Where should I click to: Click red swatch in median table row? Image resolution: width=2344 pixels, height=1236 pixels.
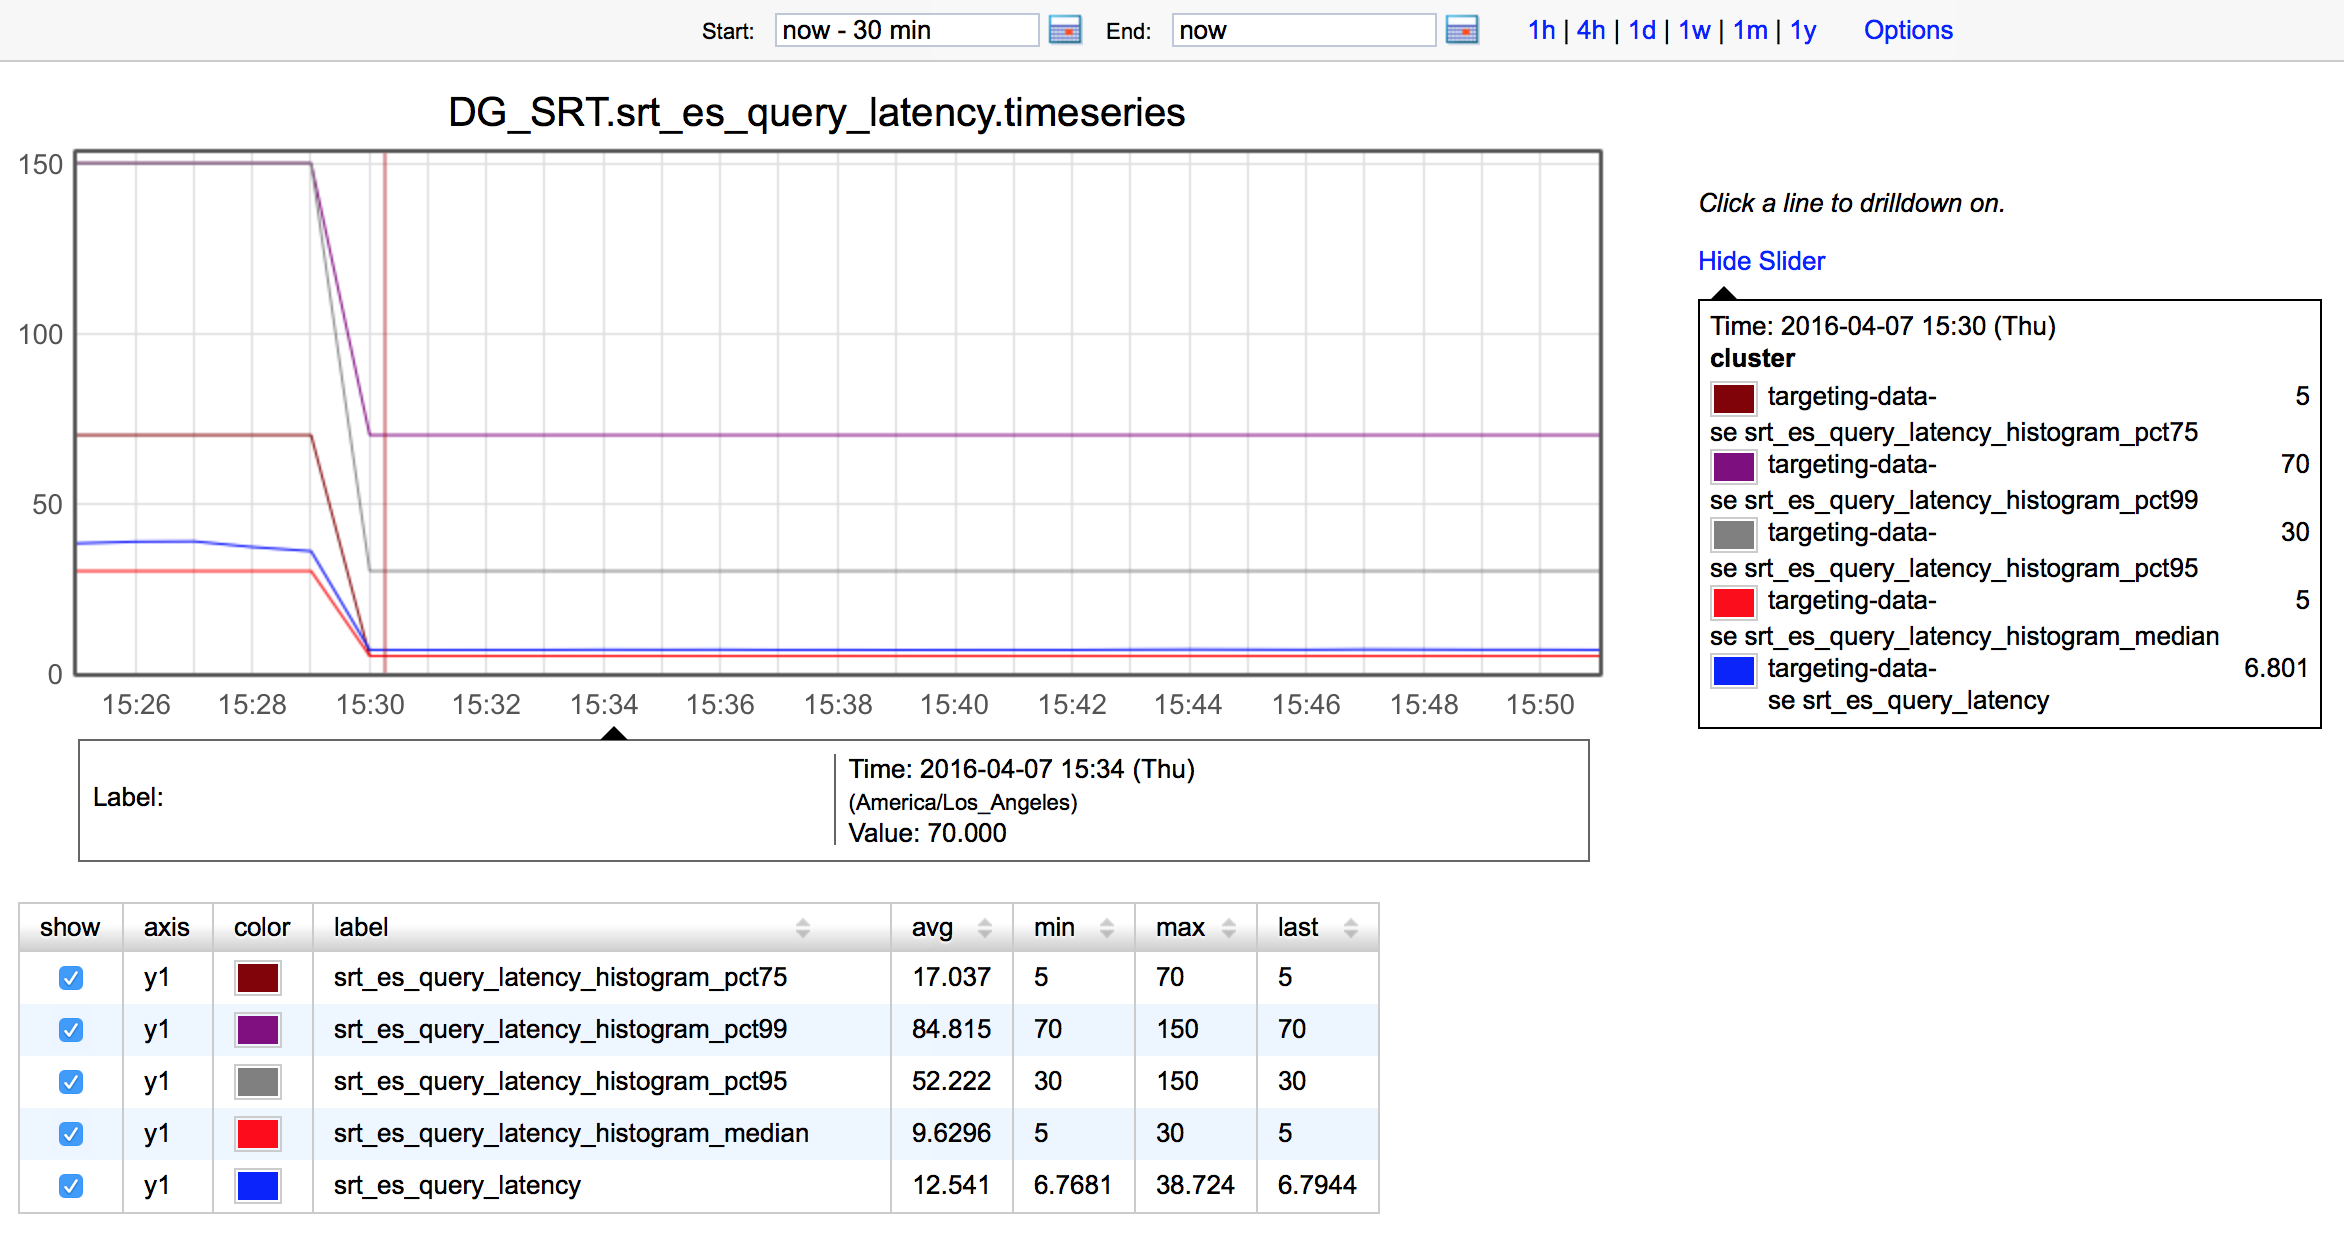coord(258,1134)
